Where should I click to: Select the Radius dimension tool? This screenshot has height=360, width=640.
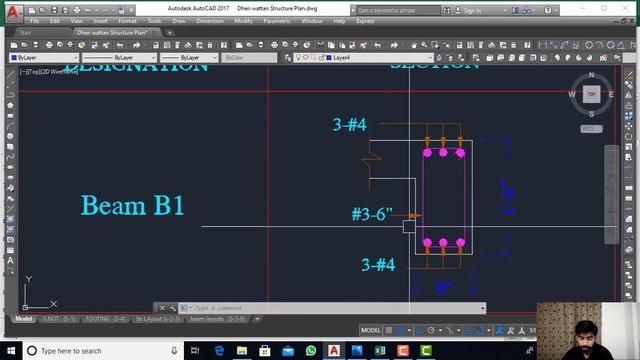point(589,45)
